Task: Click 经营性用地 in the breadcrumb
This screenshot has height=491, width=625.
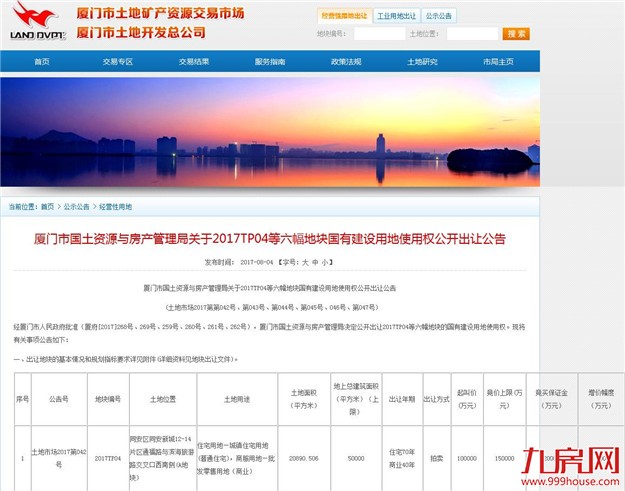Action: coord(115,207)
